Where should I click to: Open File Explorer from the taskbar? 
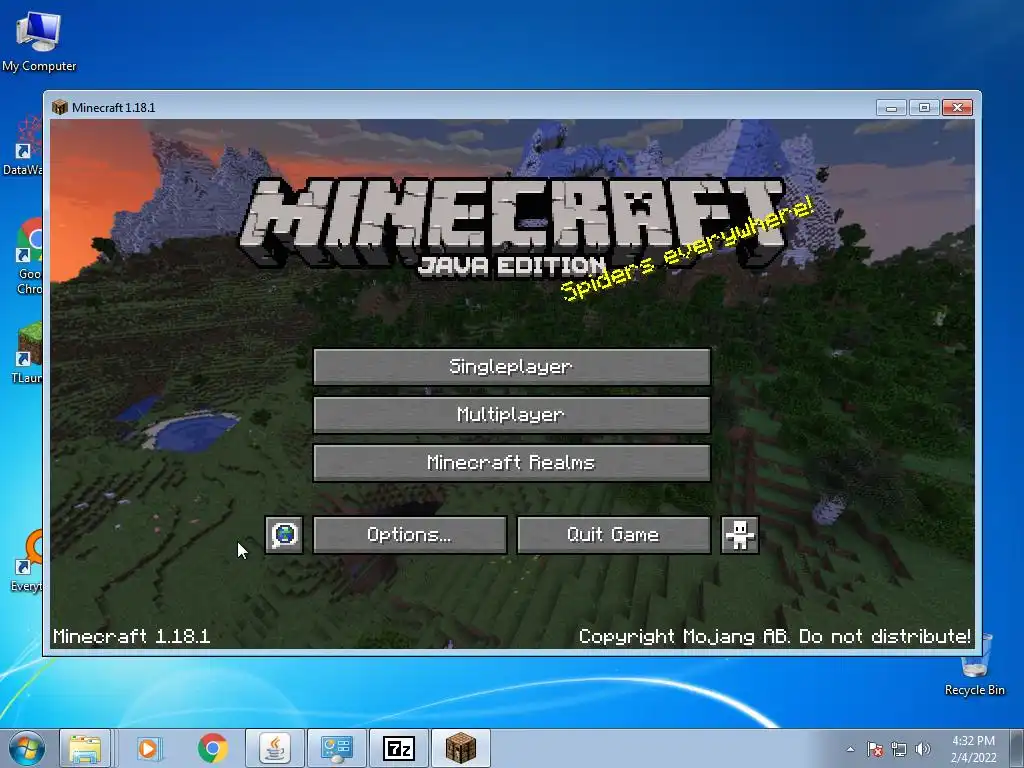[85, 748]
